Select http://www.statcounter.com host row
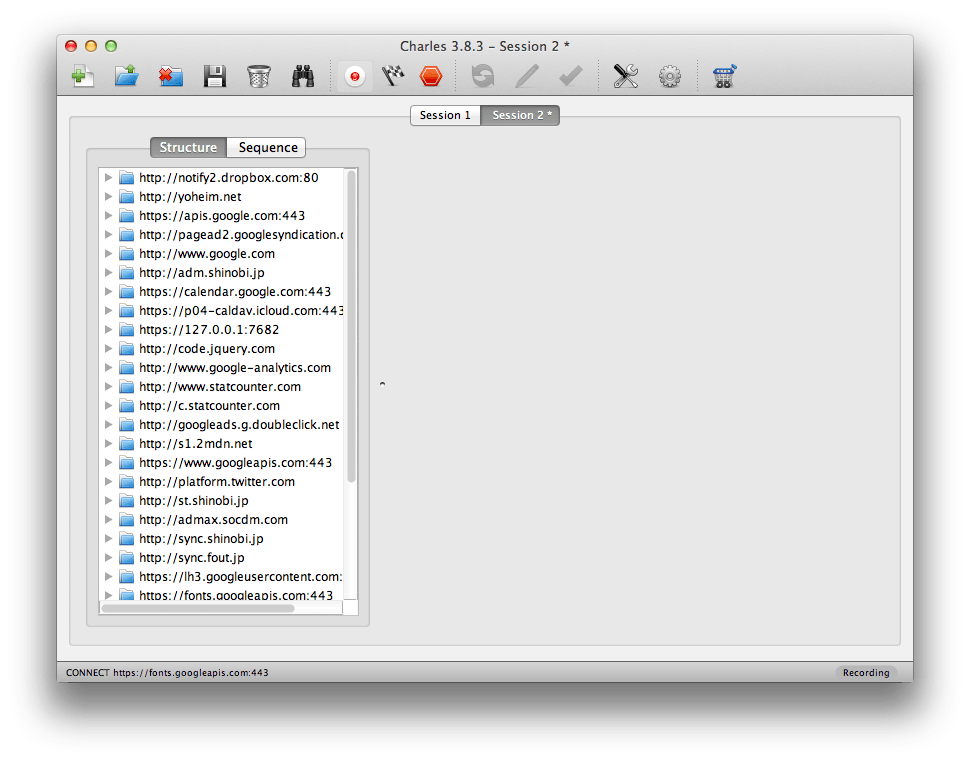The image size is (970, 761). [221, 387]
